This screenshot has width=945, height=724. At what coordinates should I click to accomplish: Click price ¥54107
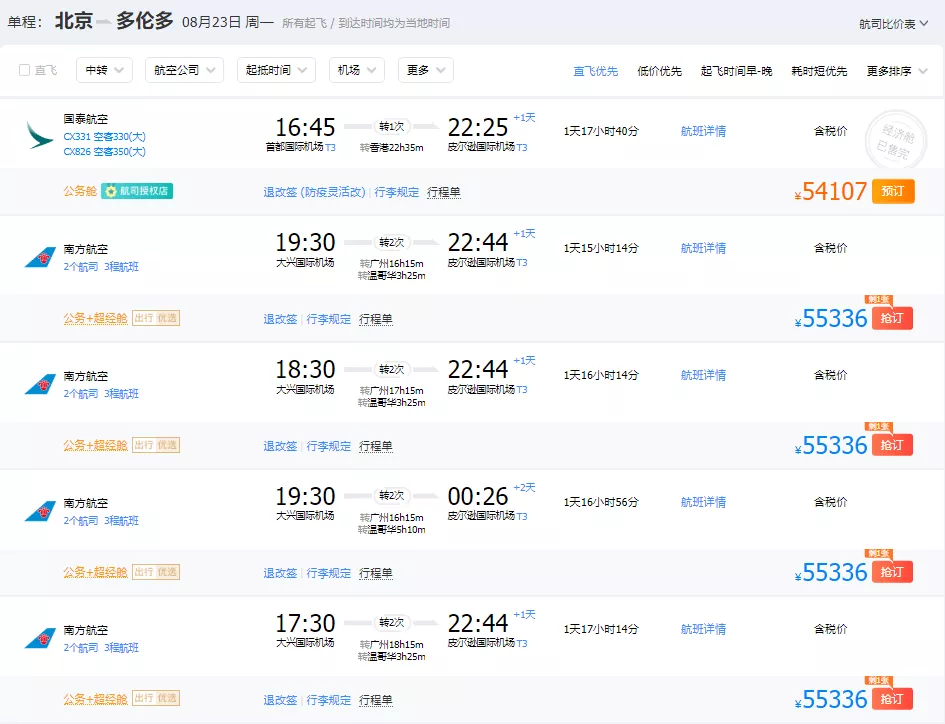(830, 192)
